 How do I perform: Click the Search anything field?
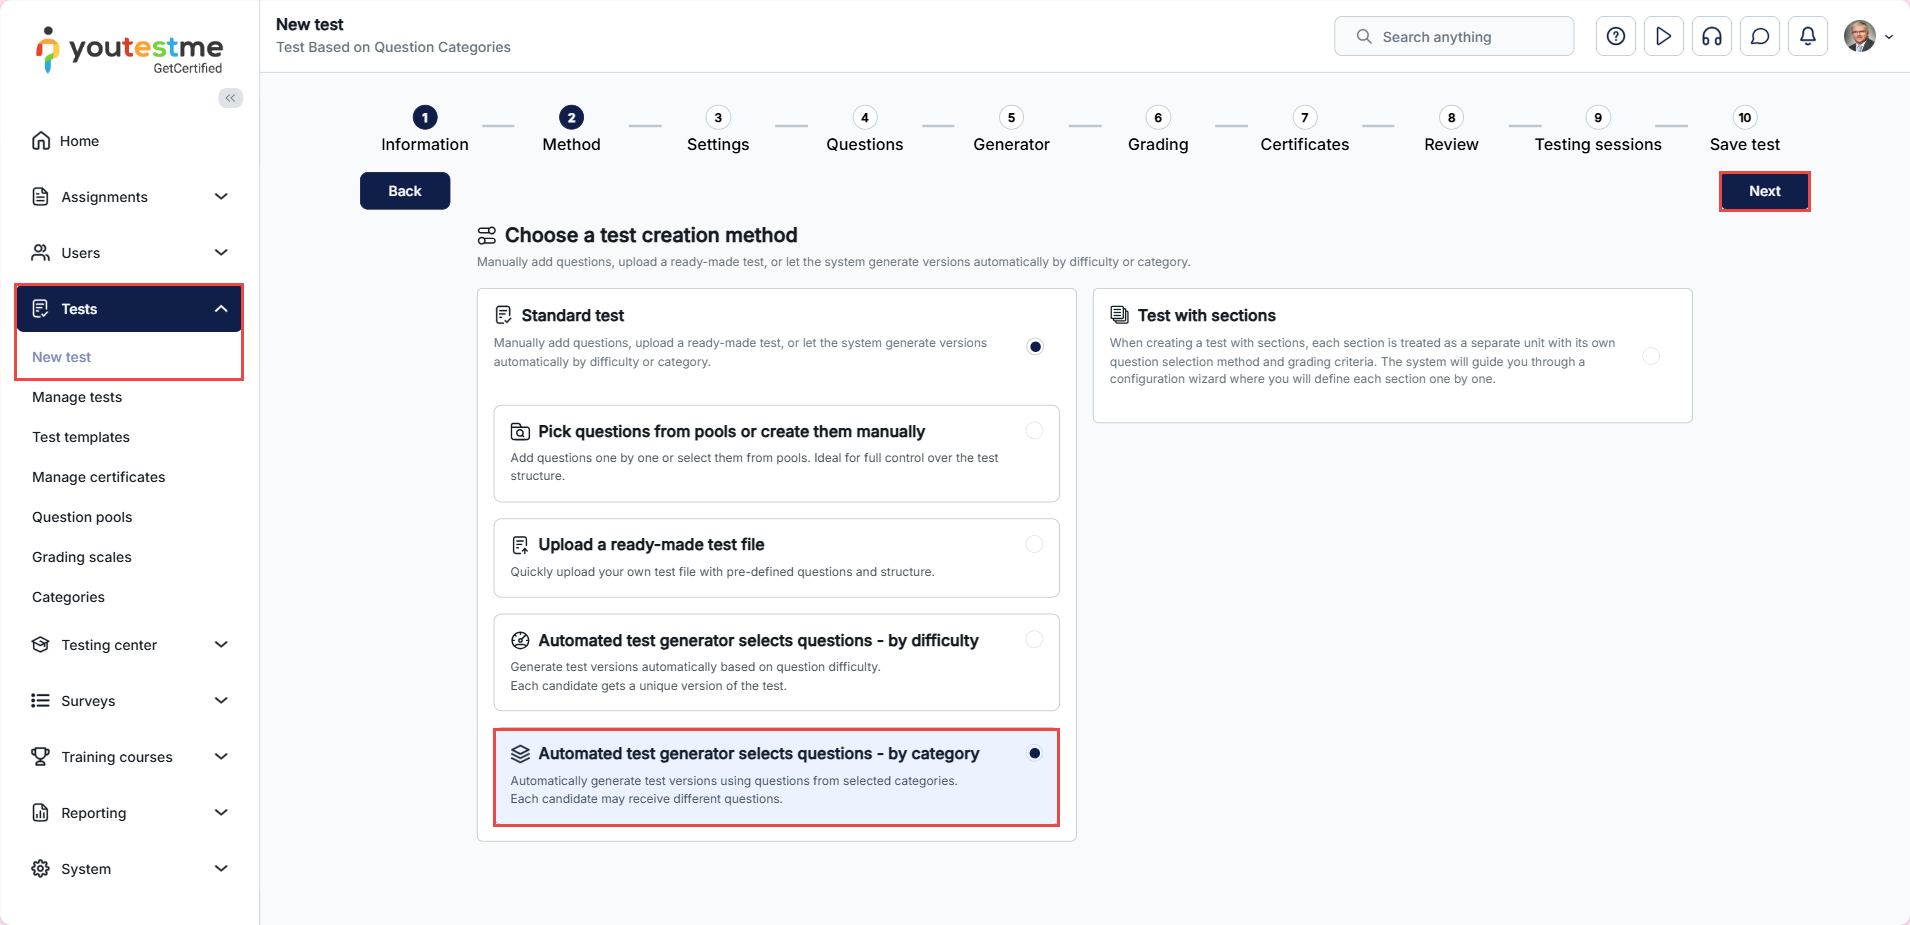point(1454,37)
